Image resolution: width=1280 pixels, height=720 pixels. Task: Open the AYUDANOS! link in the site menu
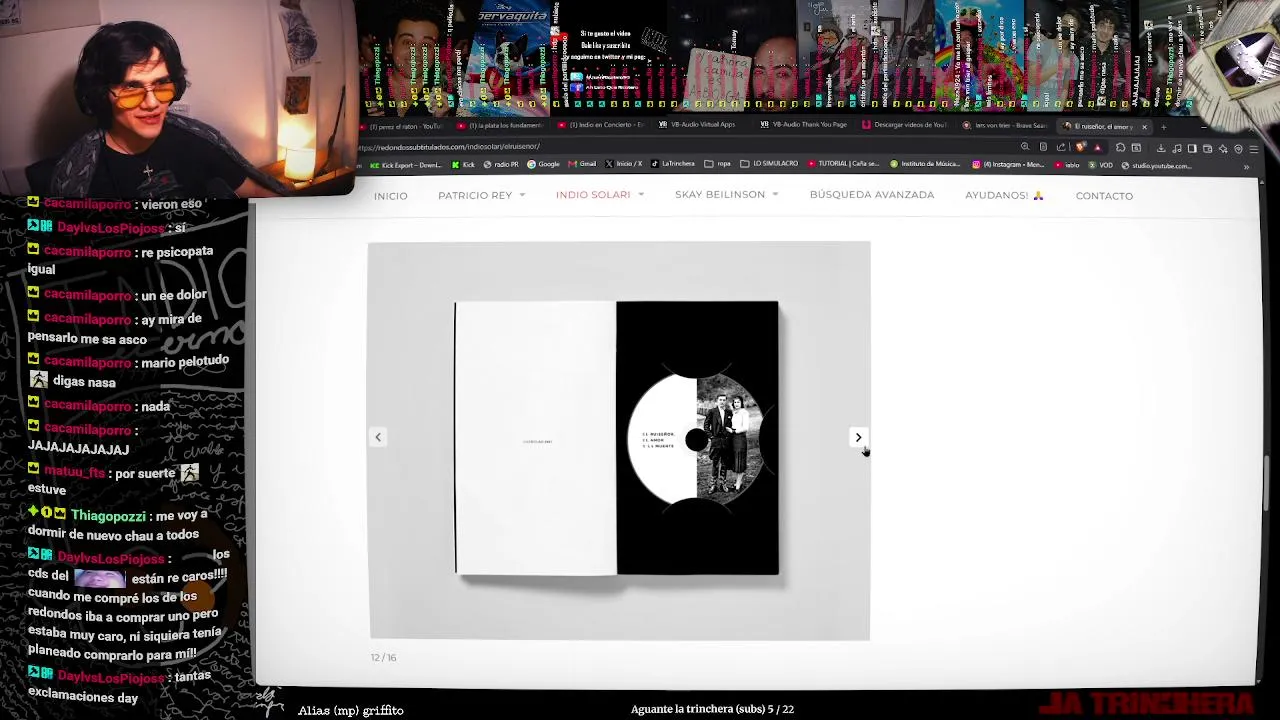click(1004, 196)
